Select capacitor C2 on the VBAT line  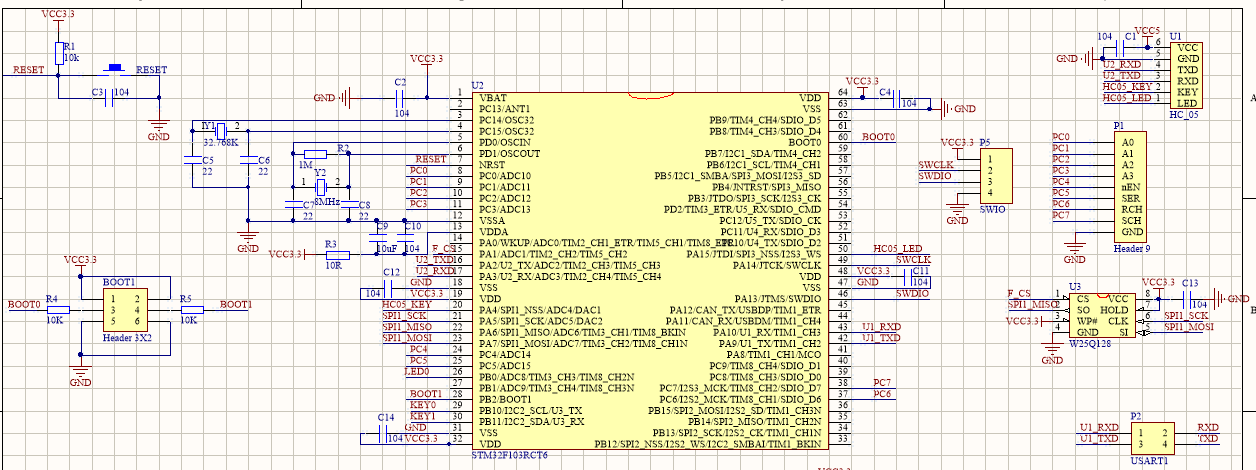(x=400, y=98)
